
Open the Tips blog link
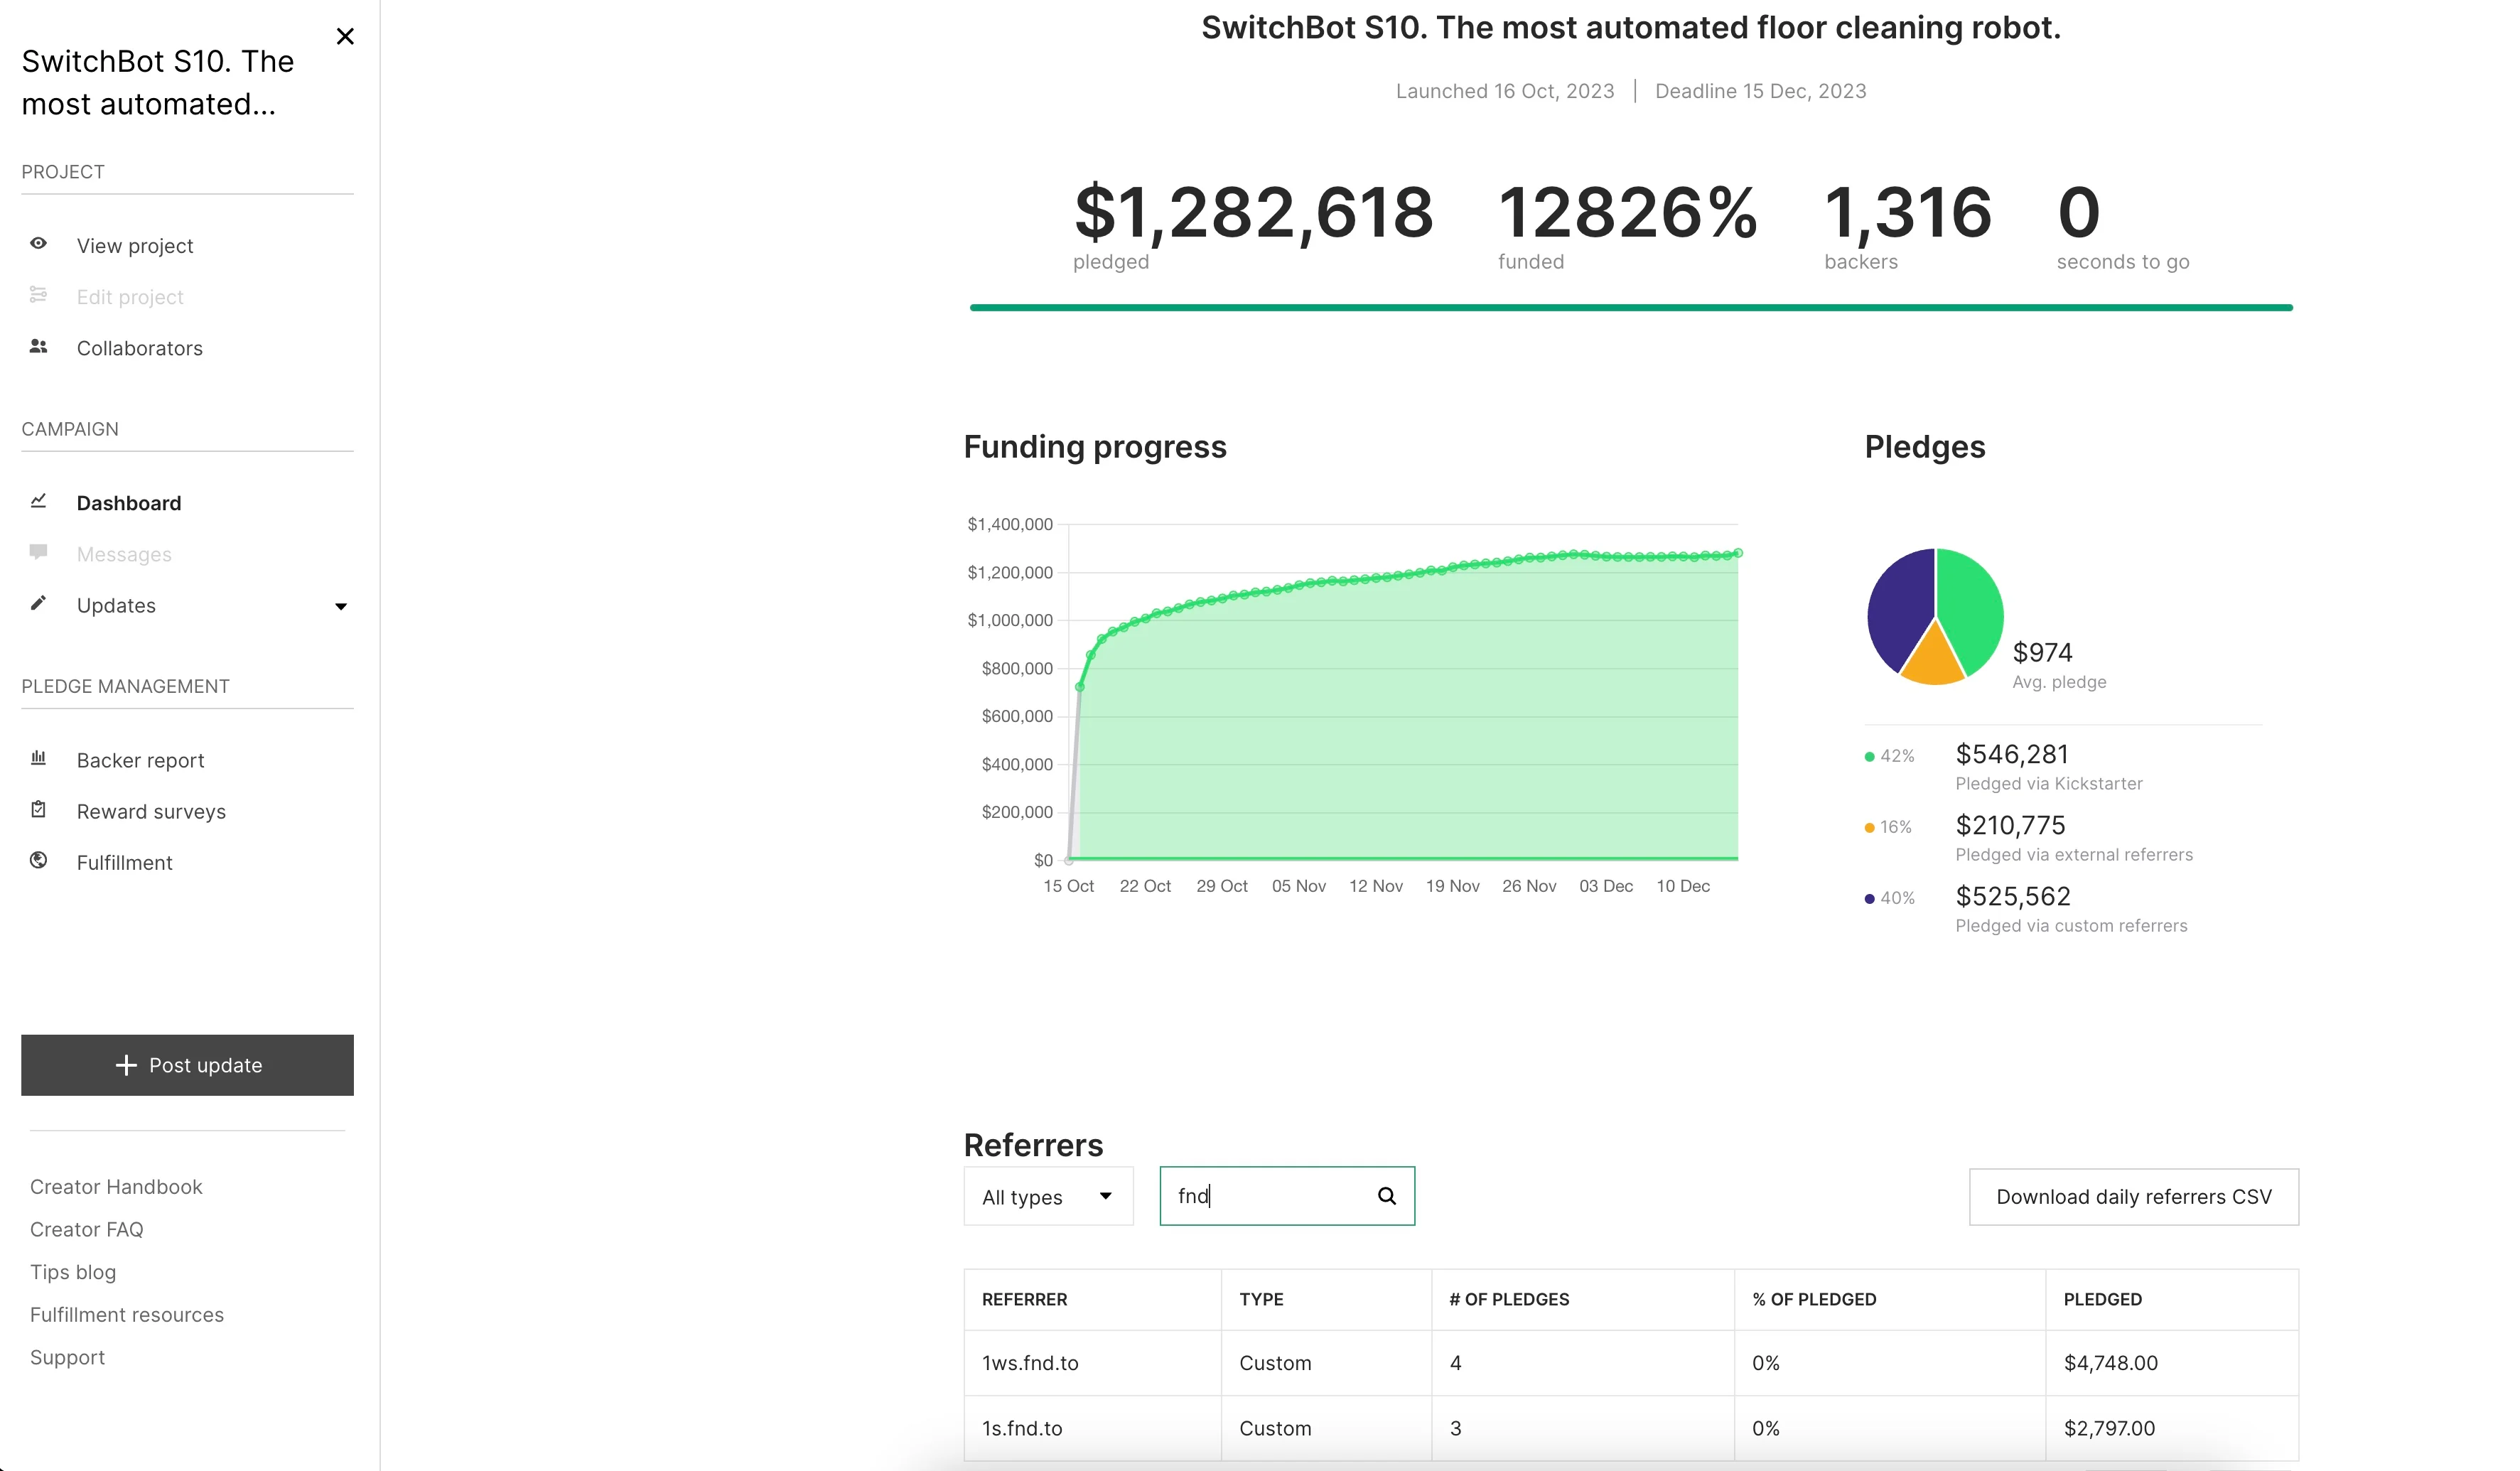point(72,1272)
